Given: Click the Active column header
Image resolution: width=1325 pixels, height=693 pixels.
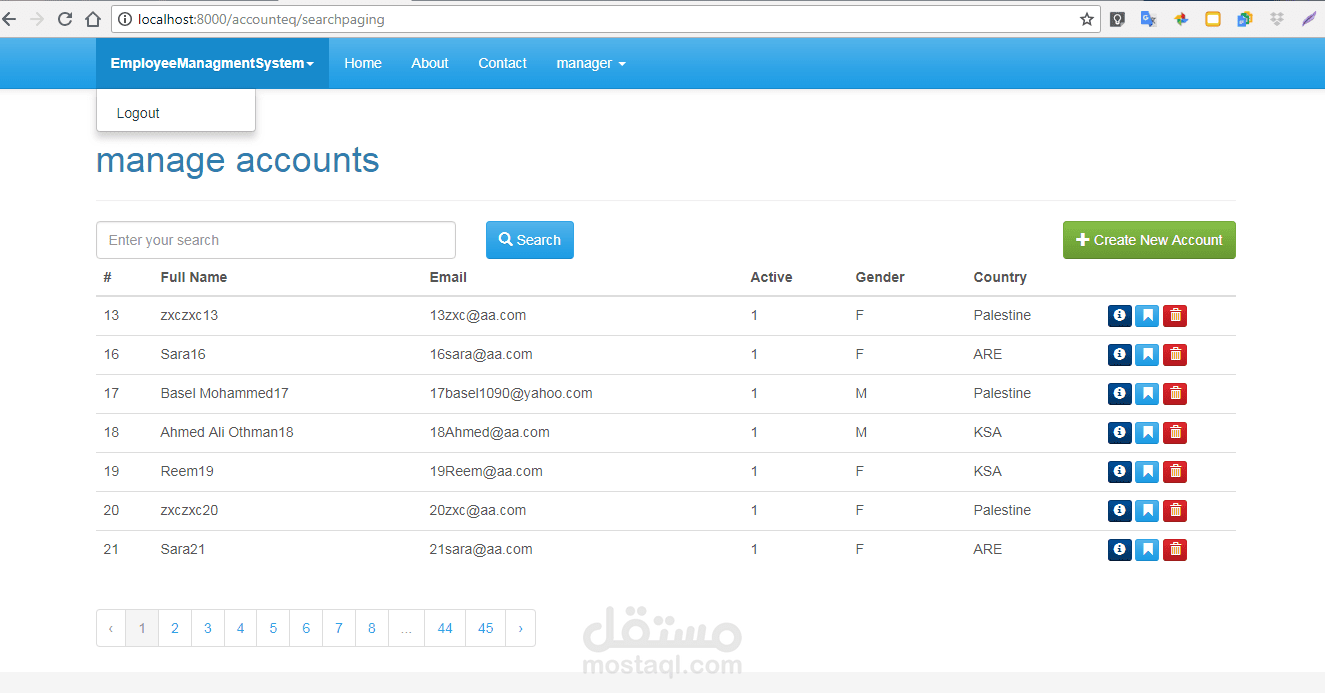Looking at the screenshot, I should (x=771, y=277).
